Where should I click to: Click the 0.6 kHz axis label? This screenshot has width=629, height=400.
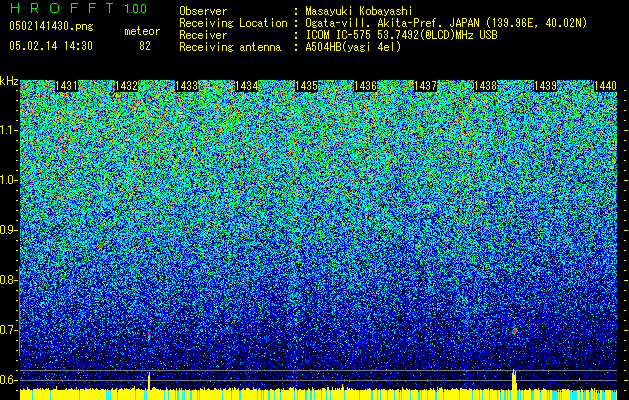8,380
